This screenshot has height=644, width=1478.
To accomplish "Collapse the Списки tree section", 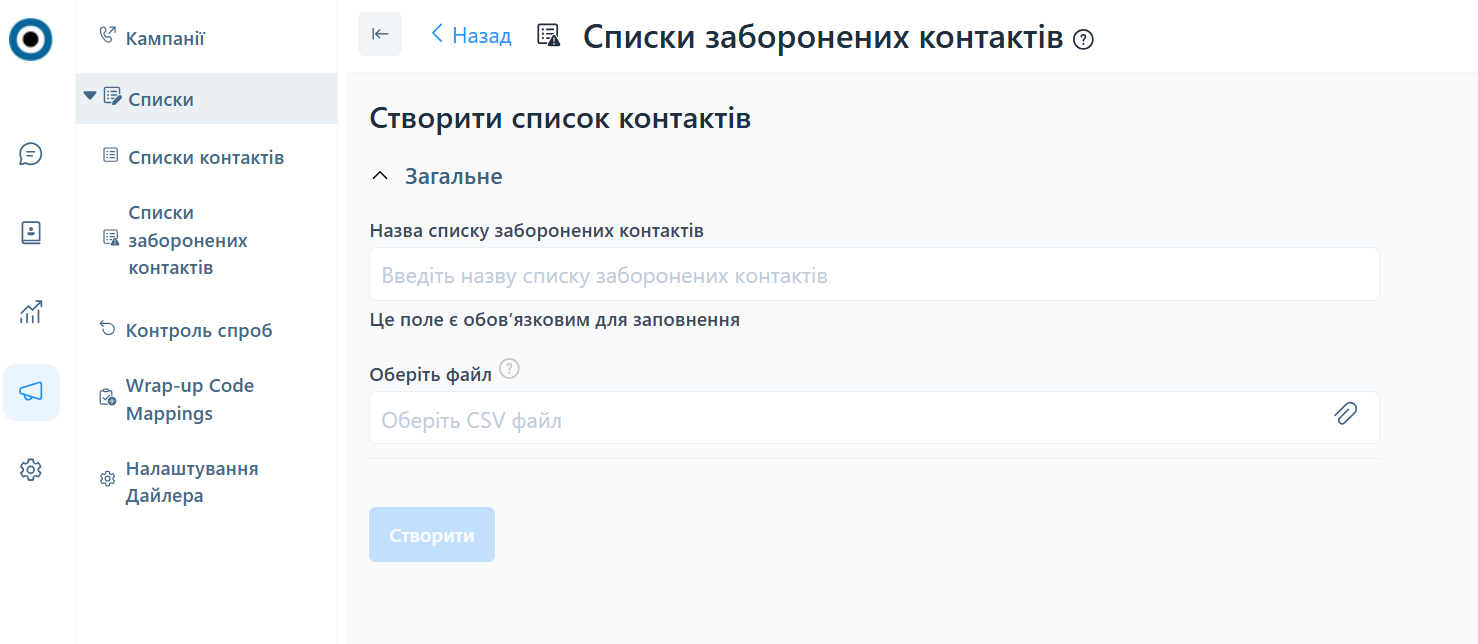I will tap(90, 96).
